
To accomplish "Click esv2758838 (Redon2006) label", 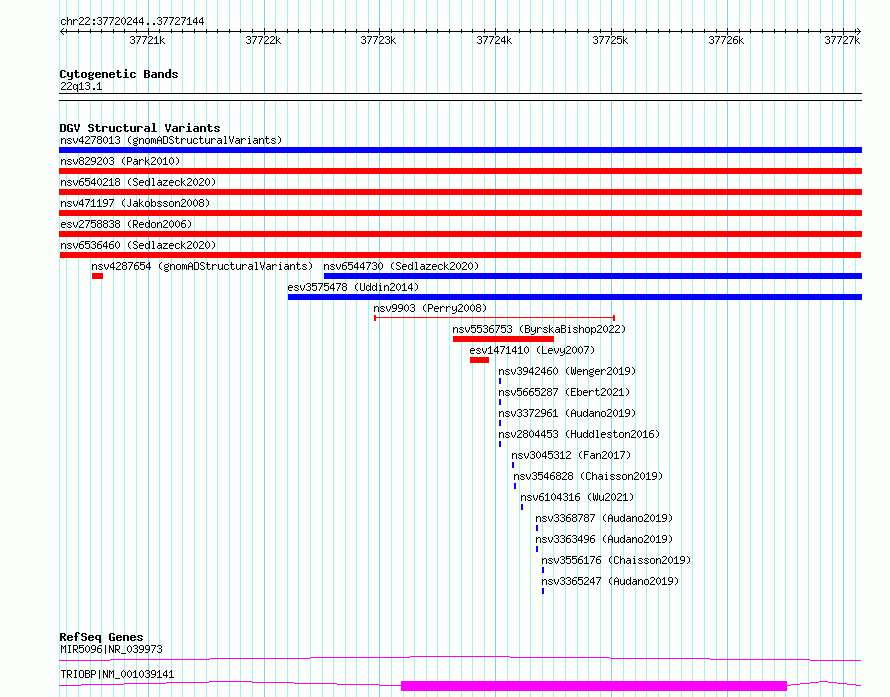I will pos(126,224).
